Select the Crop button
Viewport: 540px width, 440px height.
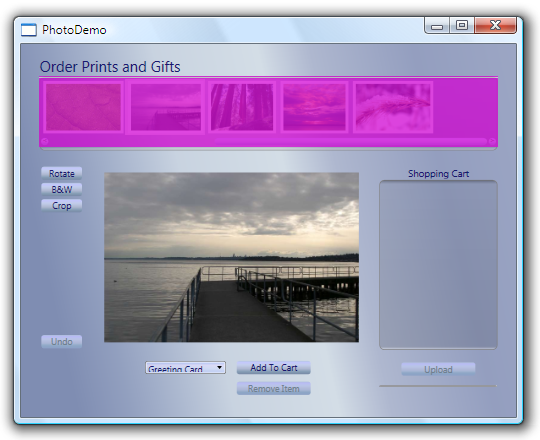point(62,206)
